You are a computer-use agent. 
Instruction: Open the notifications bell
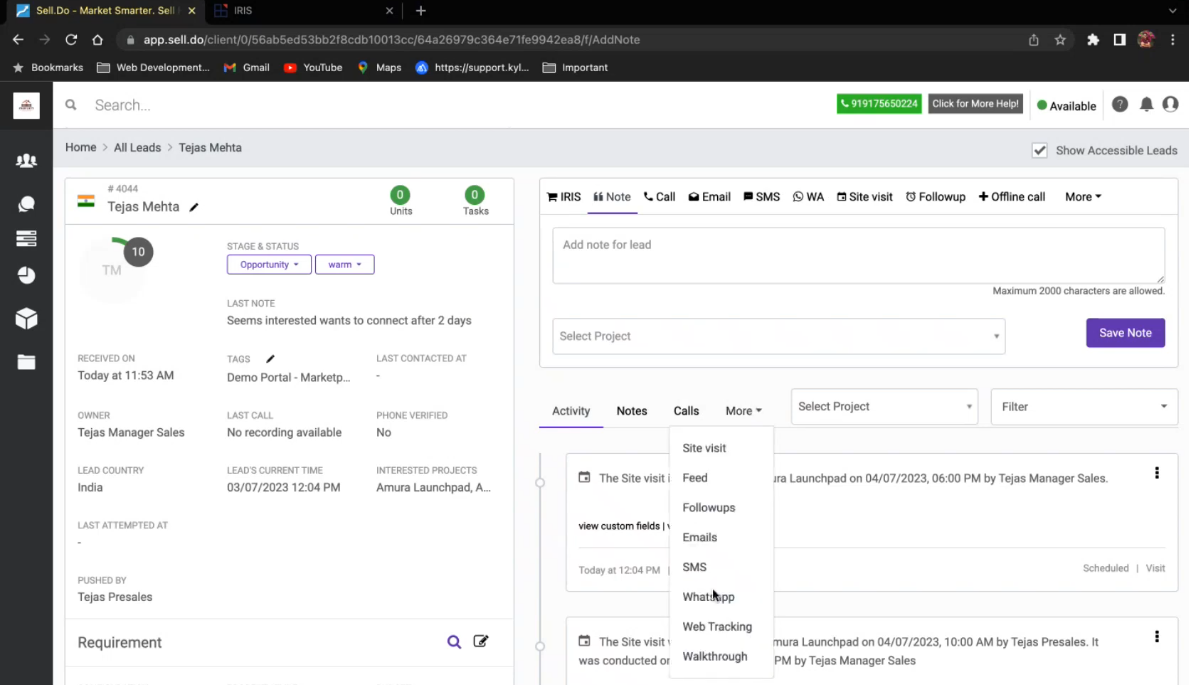click(1146, 105)
